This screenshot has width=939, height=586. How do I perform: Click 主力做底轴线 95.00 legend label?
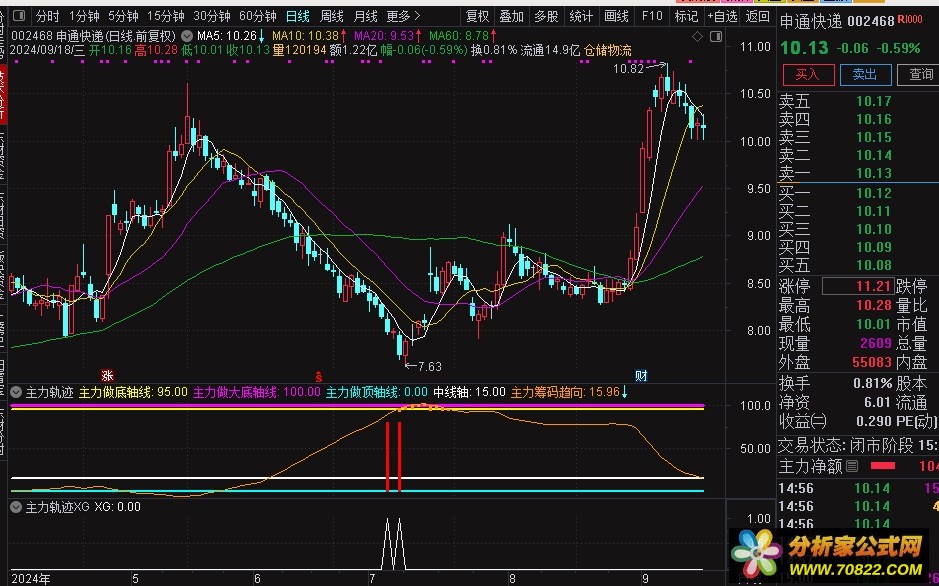pyautogui.click(x=133, y=393)
